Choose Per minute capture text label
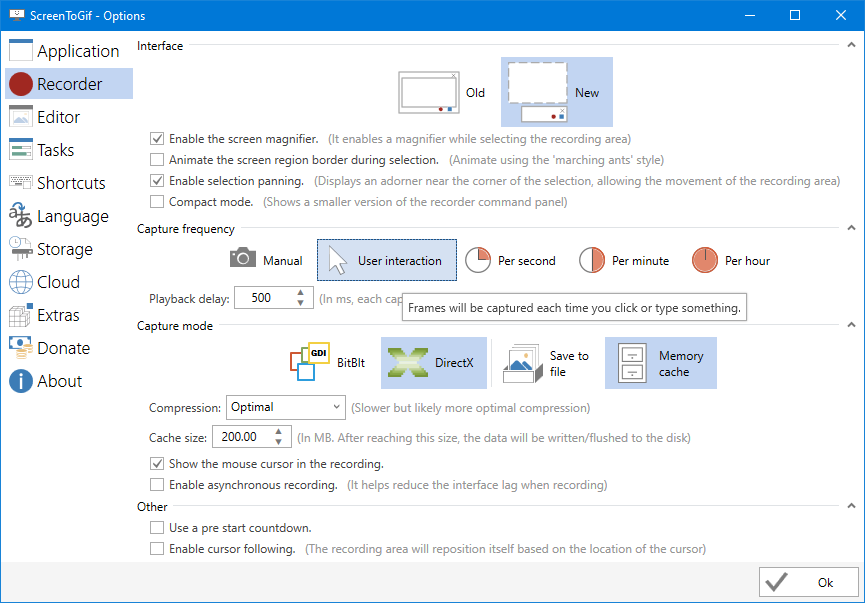The width and height of the screenshot is (865, 603). click(640, 261)
